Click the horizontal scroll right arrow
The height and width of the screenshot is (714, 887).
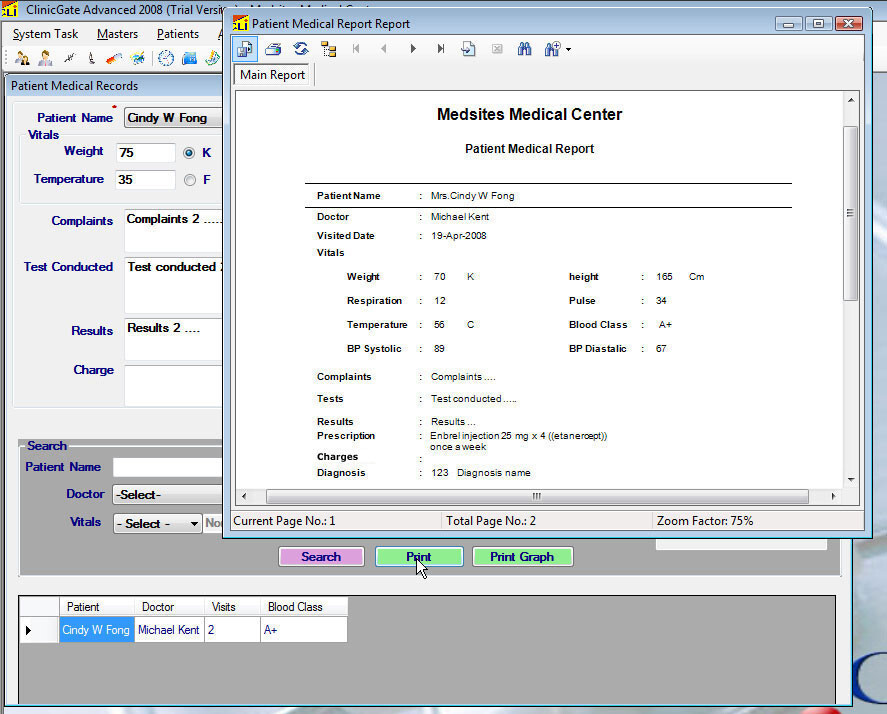click(x=833, y=496)
